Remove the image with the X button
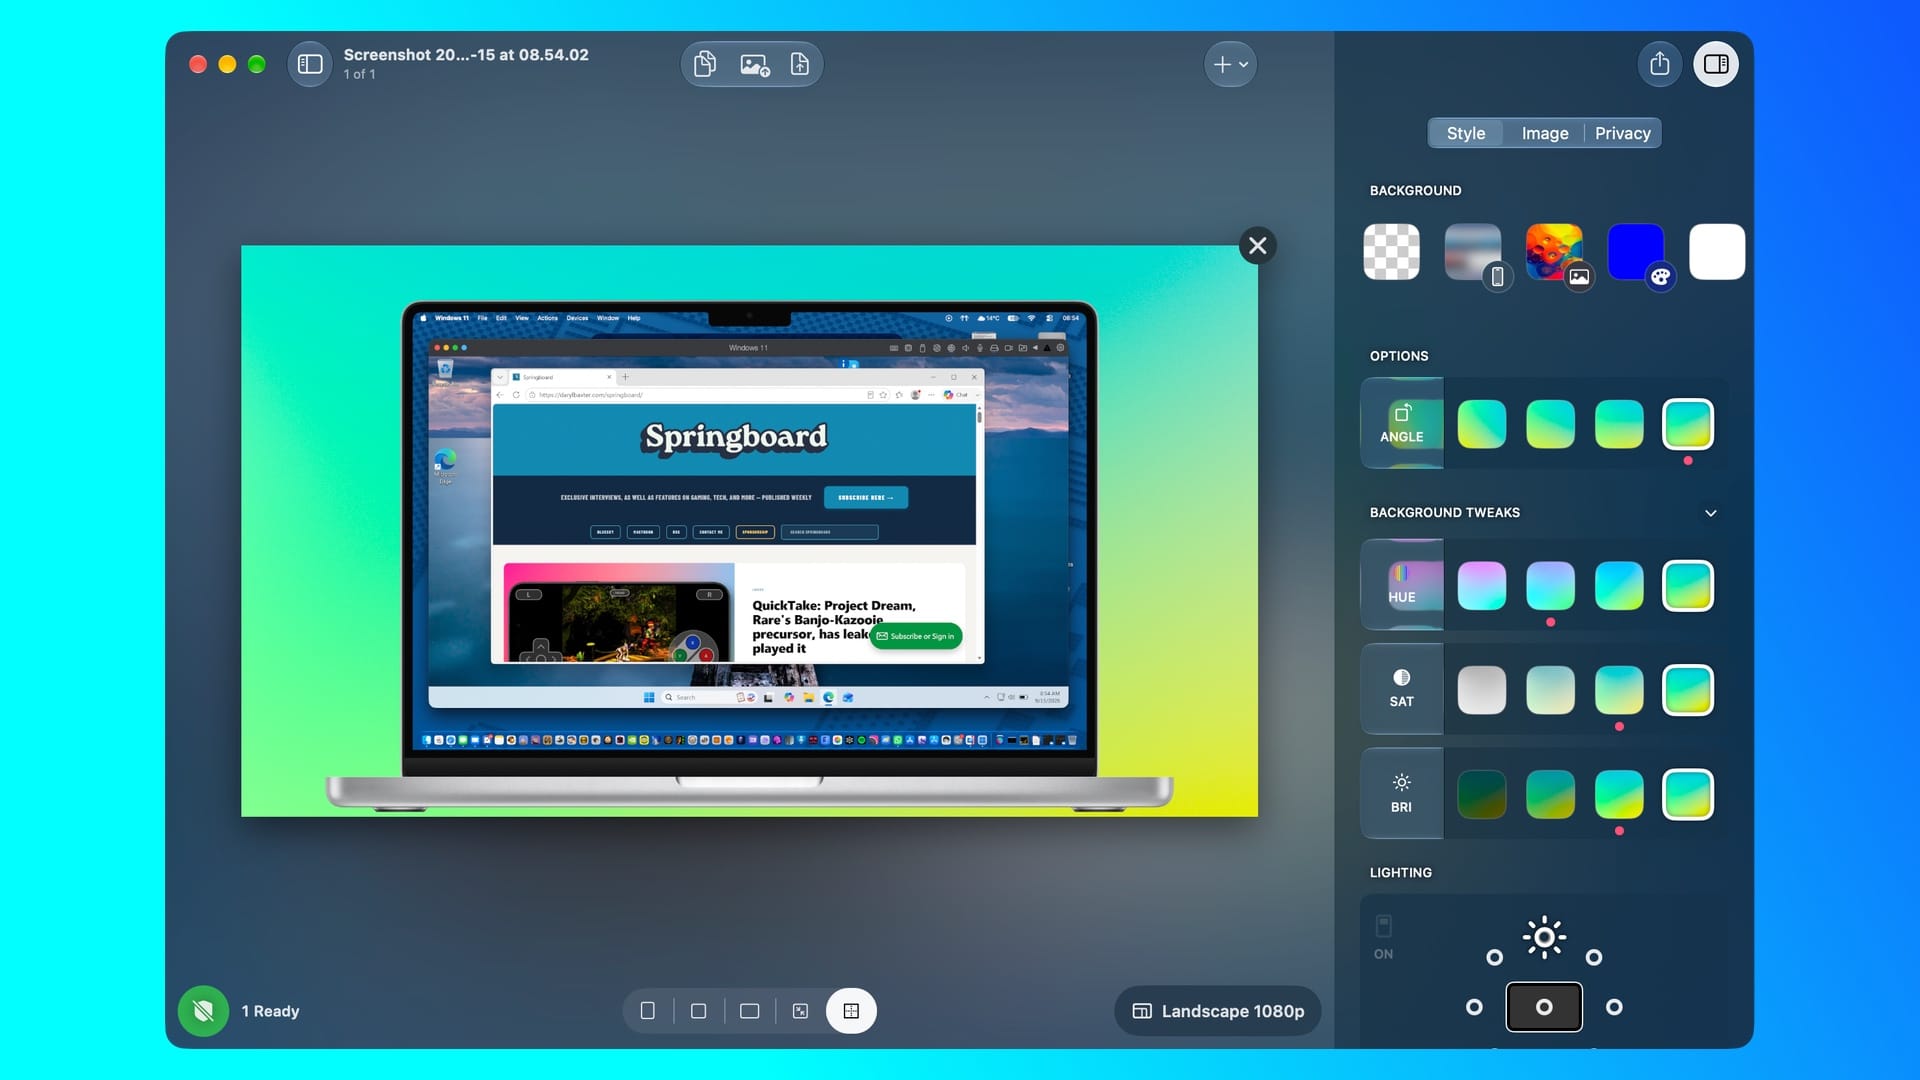This screenshot has height=1080, width=1920. 1258,246
